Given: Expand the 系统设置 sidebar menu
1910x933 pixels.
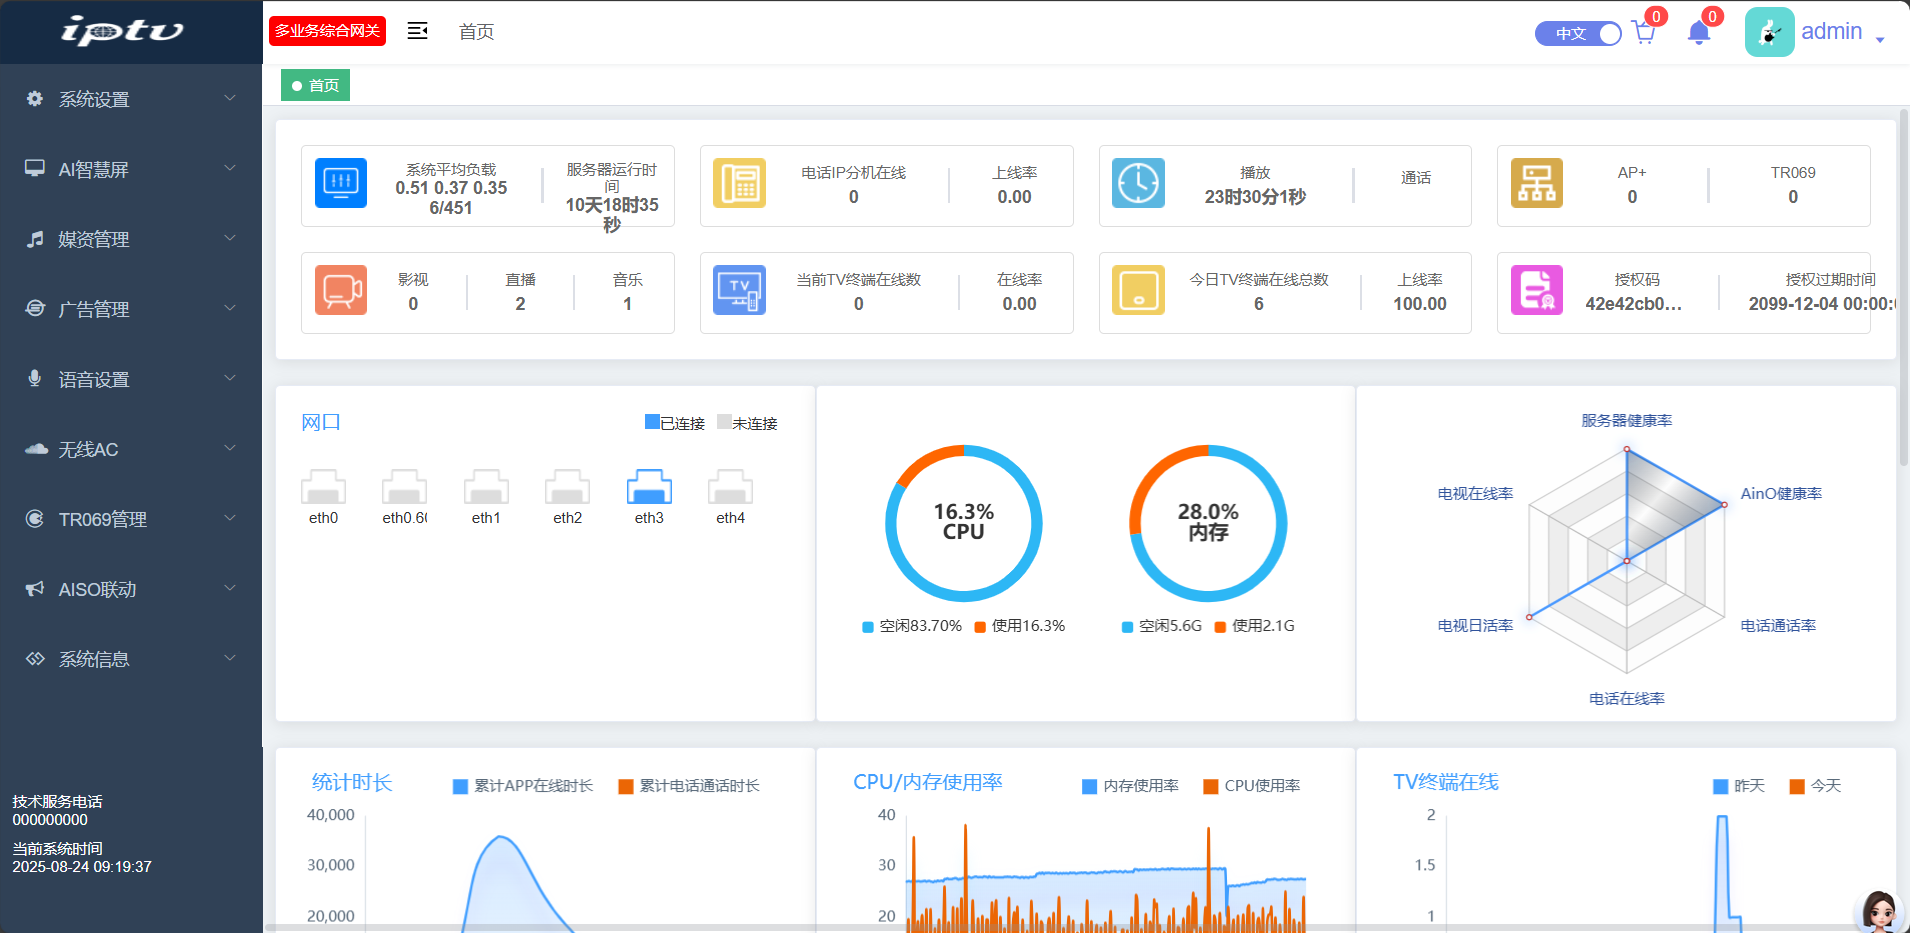Looking at the screenshot, I should [131, 99].
